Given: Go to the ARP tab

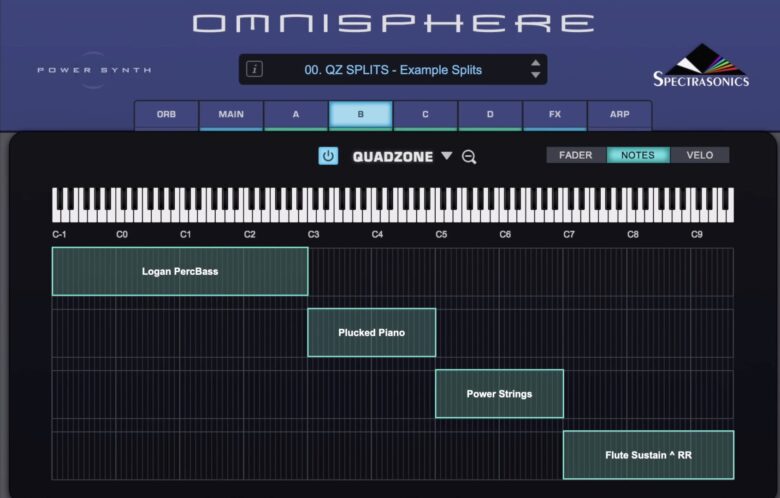Looking at the screenshot, I should (619, 114).
